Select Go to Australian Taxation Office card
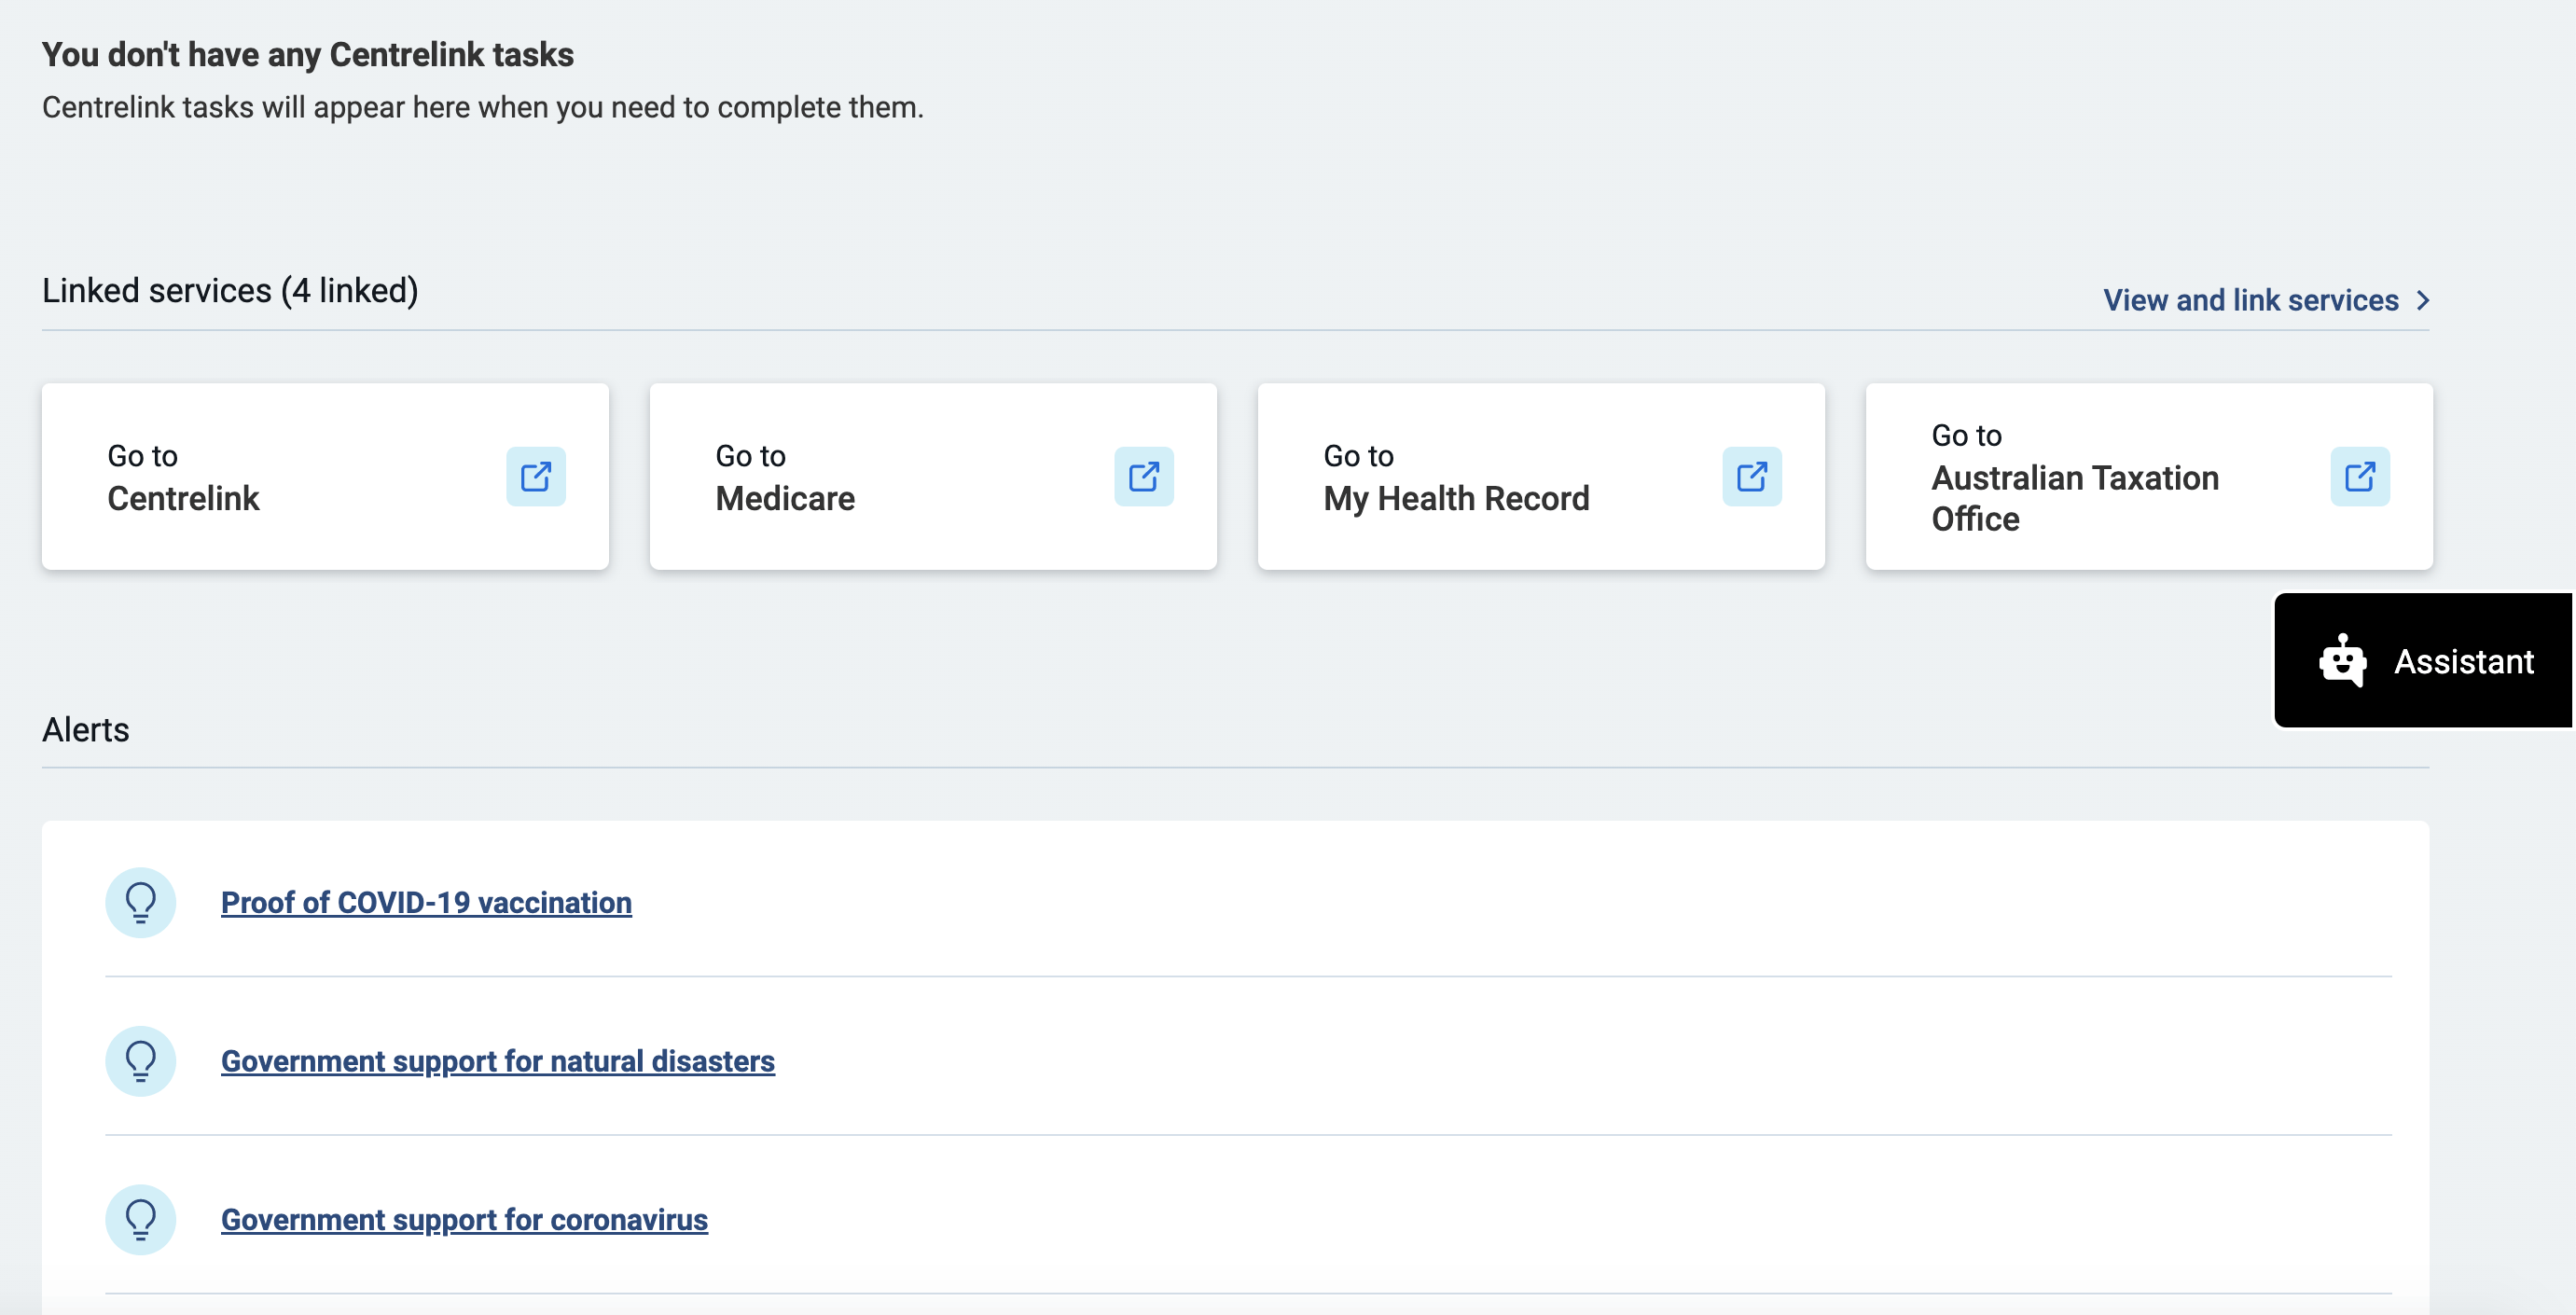Image resolution: width=2576 pixels, height=1315 pixels. click(2100, 477)
